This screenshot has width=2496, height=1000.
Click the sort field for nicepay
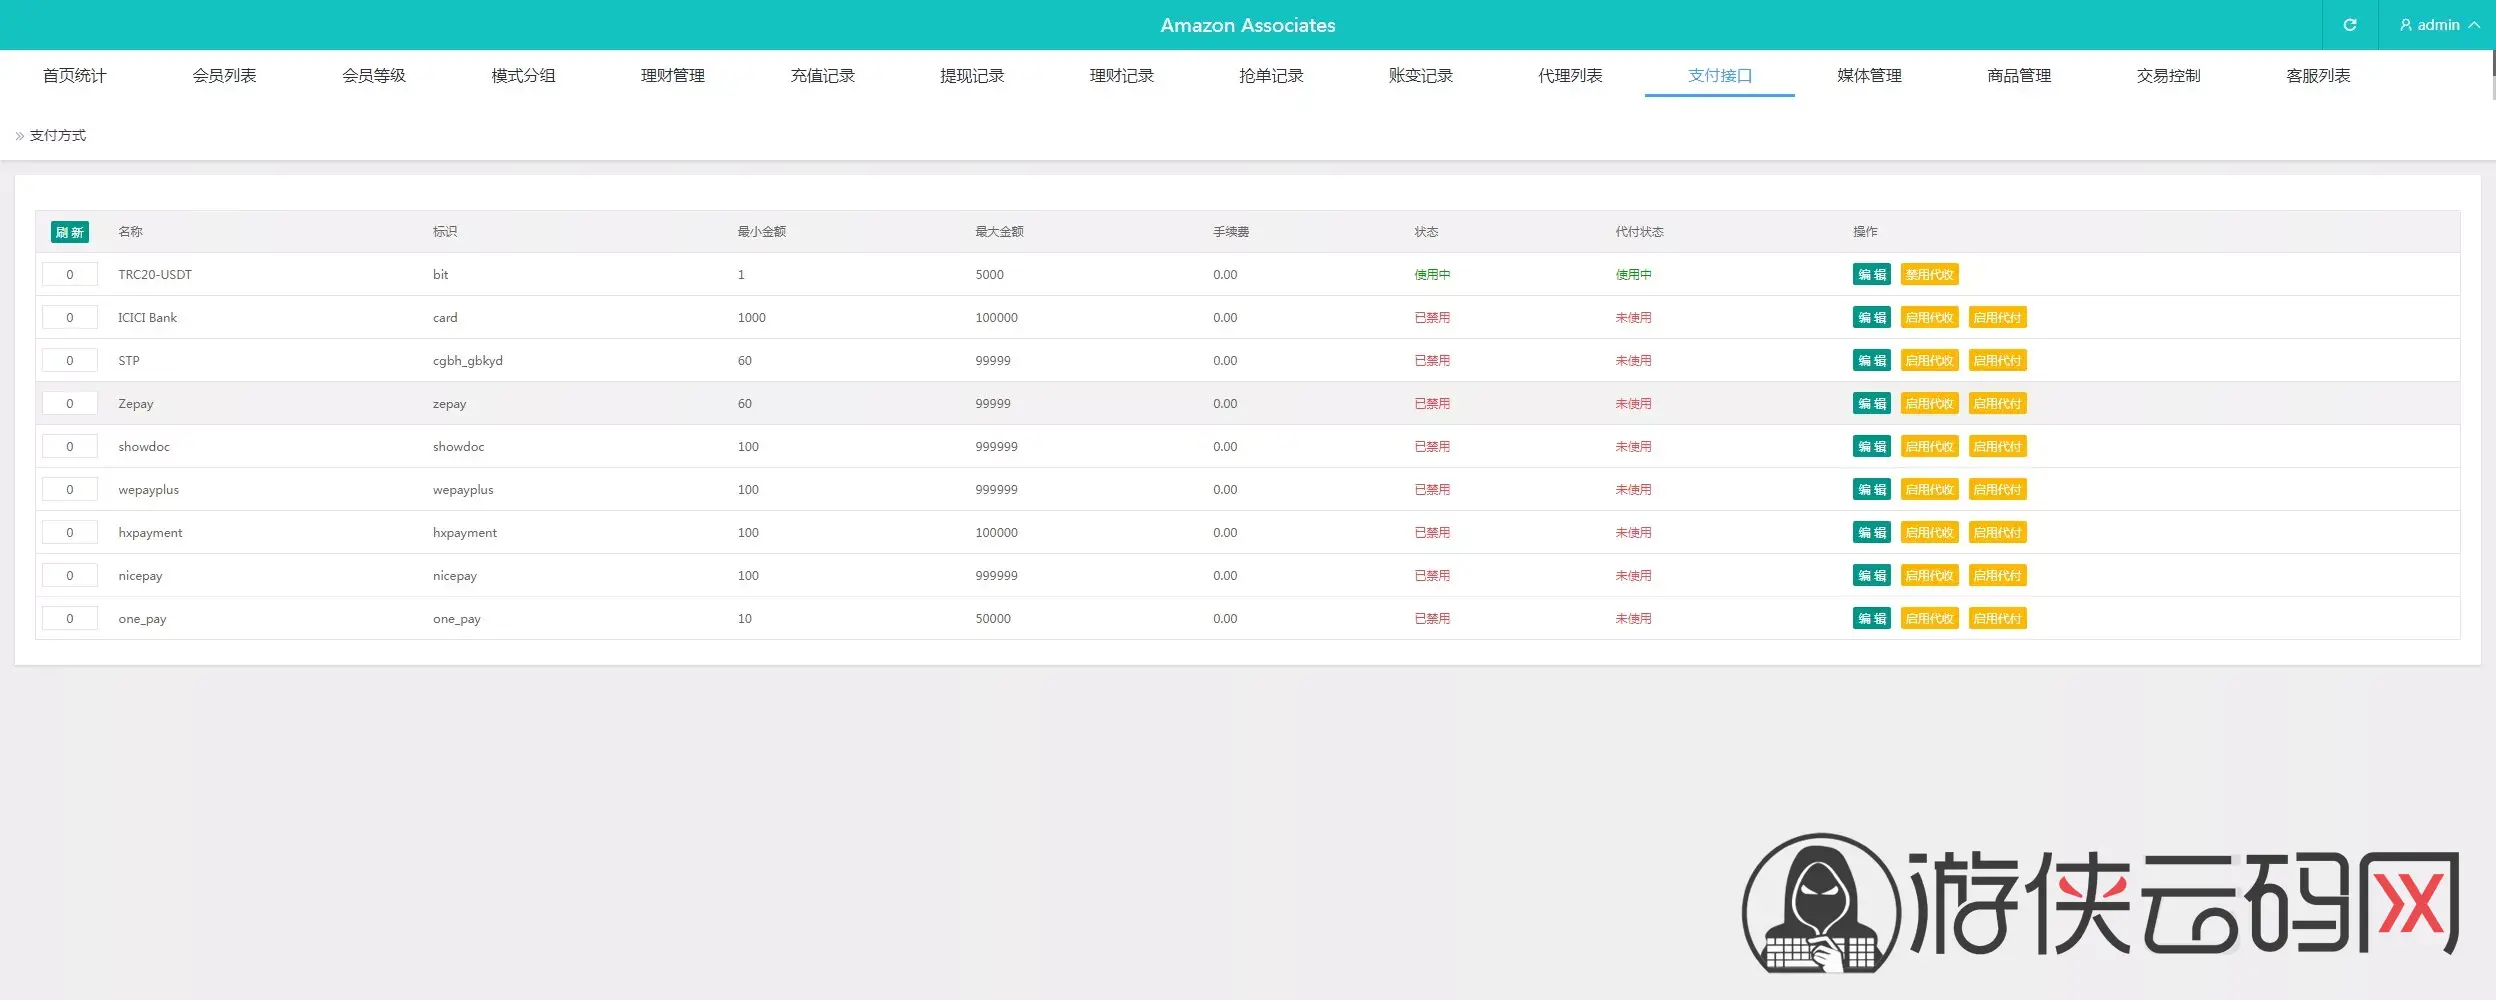click(70, 575)
